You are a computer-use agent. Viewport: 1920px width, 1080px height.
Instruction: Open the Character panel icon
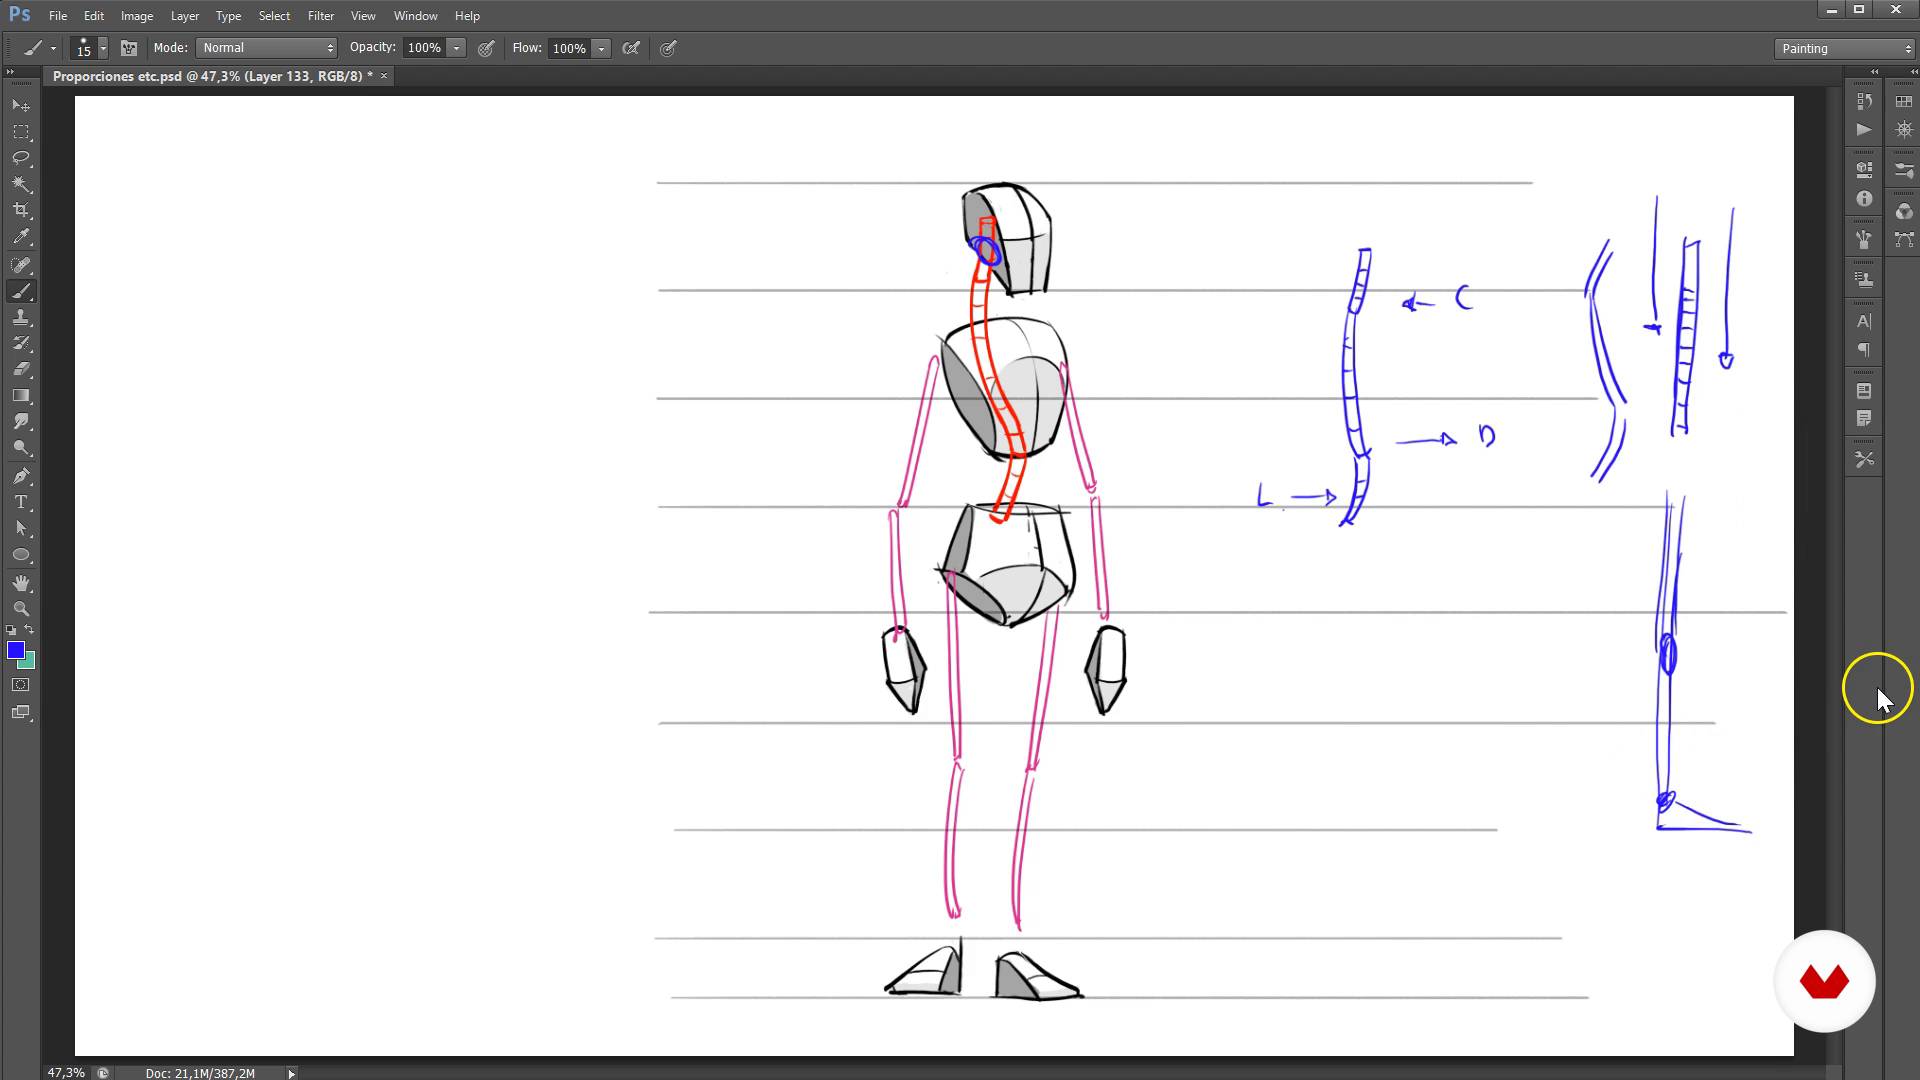click(x=1864, y=321)
